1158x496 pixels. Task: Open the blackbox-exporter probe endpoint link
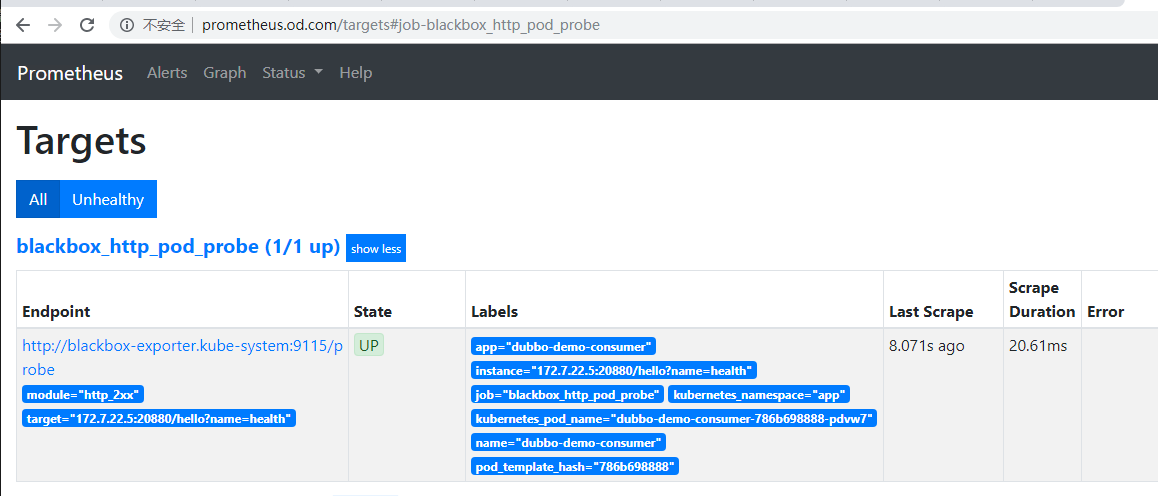click(182, 346)
